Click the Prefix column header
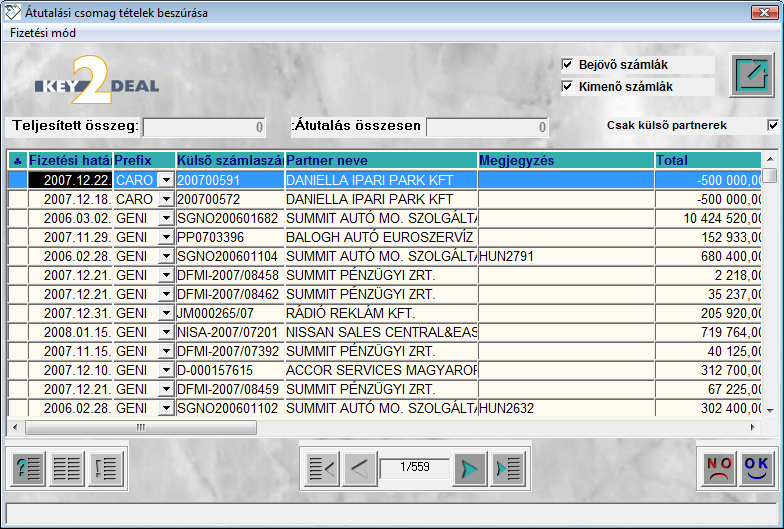The width and height of the screenshot is (784, 529). [x=144, y=160]
